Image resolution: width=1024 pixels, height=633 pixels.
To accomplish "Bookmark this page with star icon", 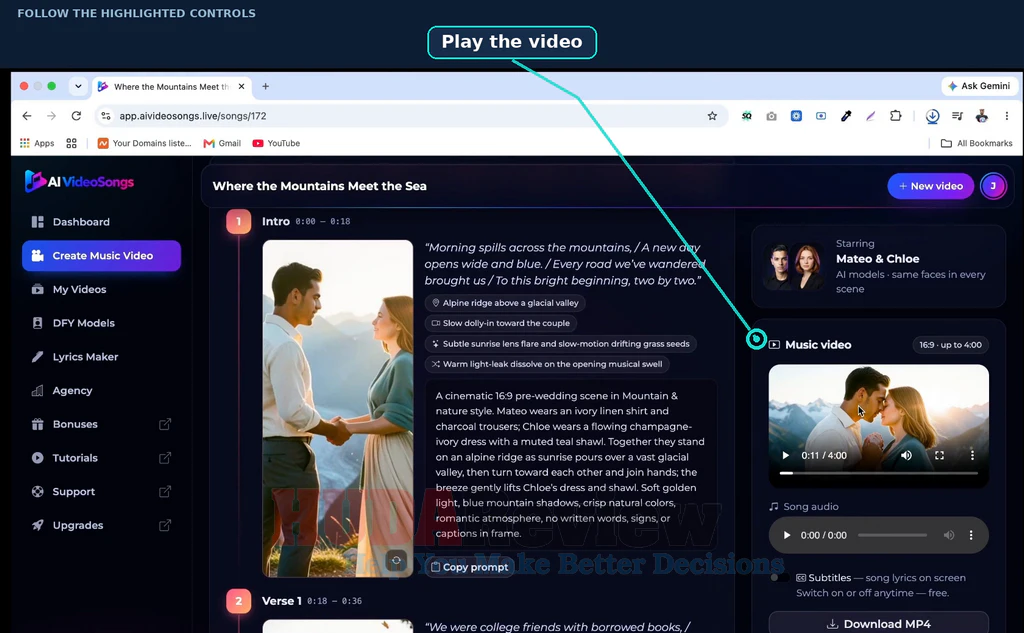I will pyautogui.click(x=712, y=116).
